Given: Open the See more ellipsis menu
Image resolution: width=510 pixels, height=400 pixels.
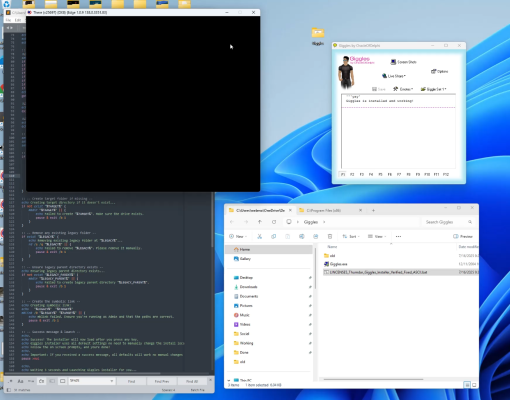Looking at the screenshot, I should pyautogui.click(x=398, y=236).
